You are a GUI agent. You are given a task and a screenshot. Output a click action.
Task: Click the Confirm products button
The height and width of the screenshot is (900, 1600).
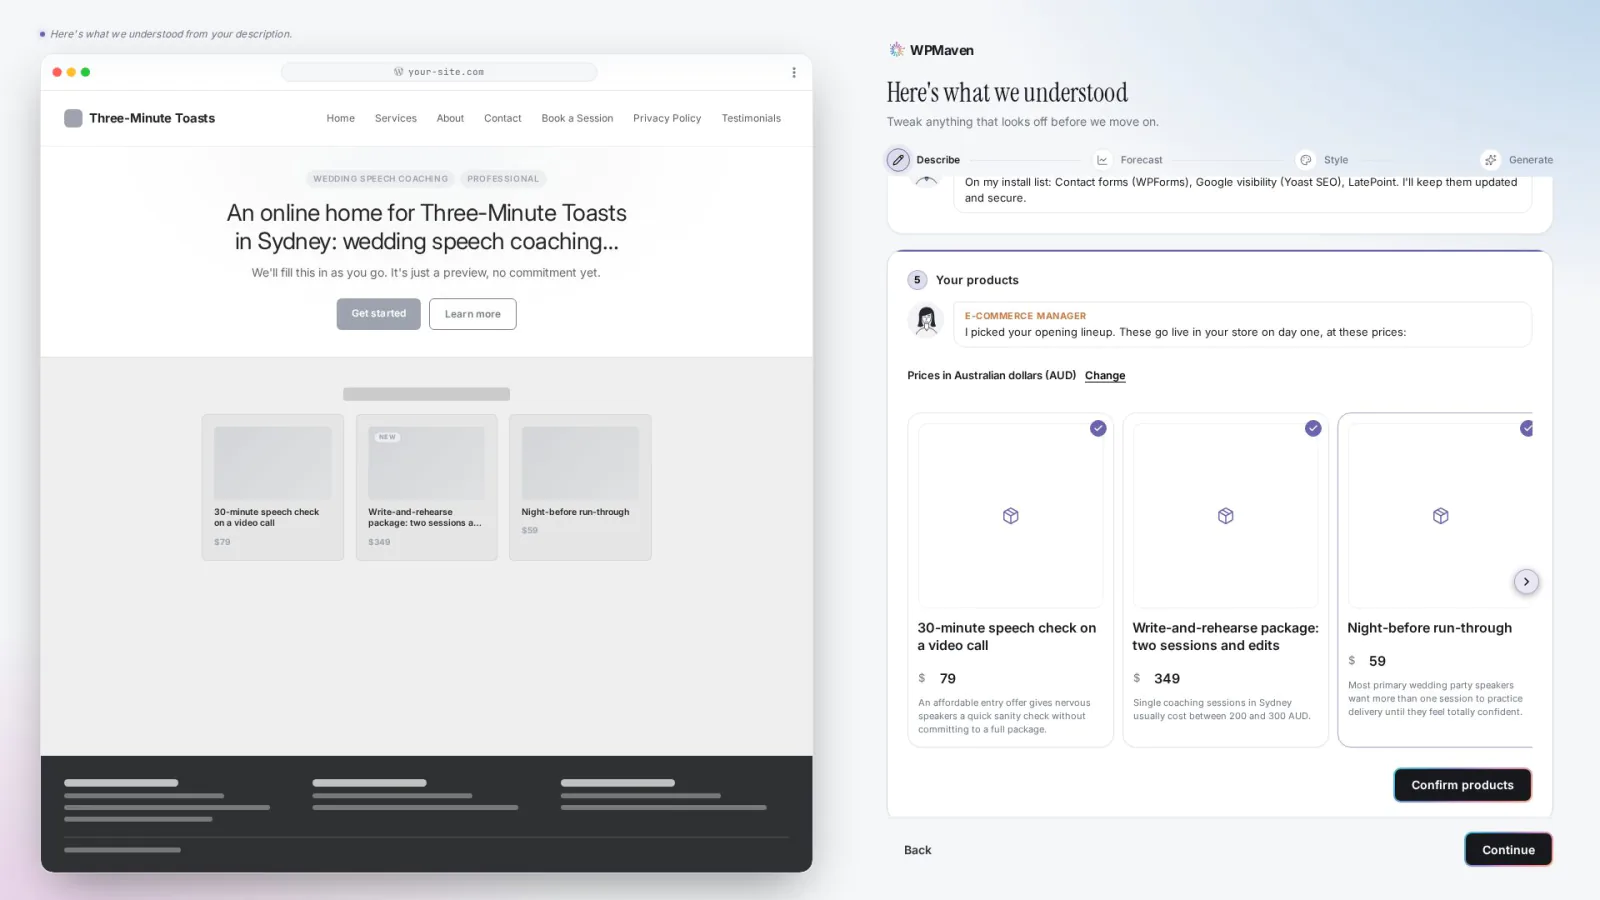[x=1462, y=785]
